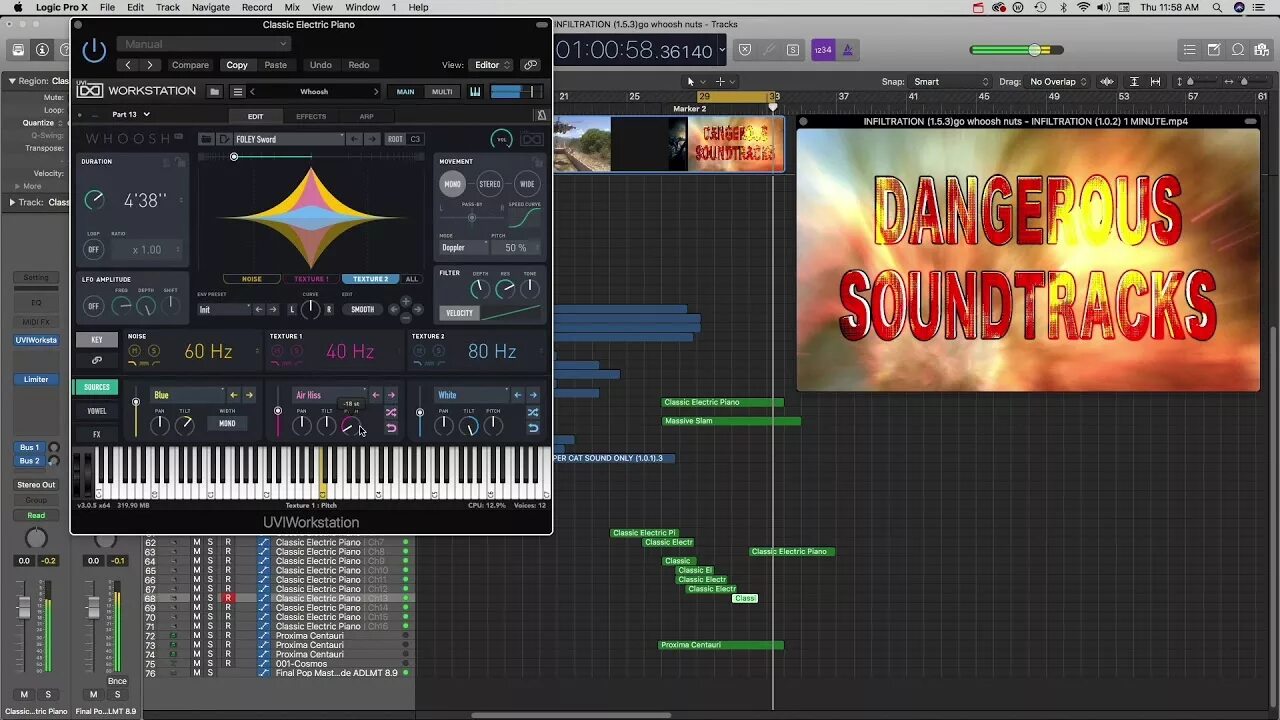Open the Doppler mode dropdown
The height and width of the screenshot is (720, 1280).
pos(464,248)
